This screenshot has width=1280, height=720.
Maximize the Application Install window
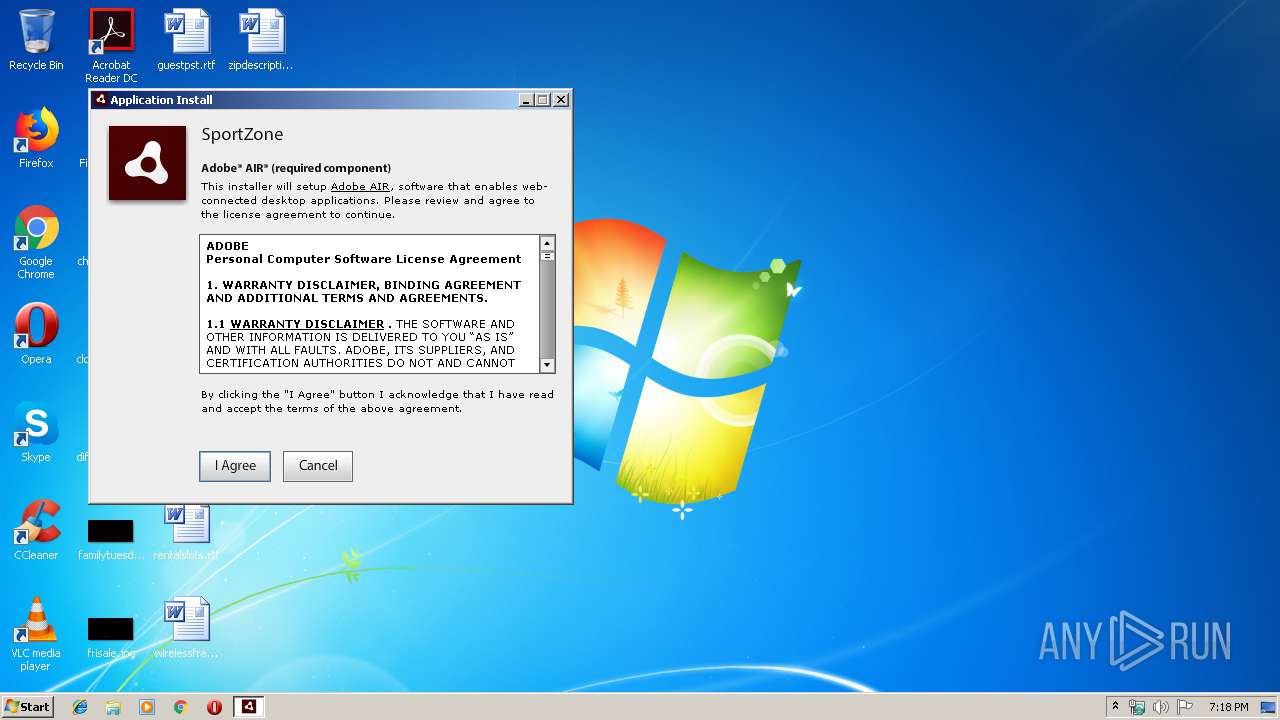543,100
